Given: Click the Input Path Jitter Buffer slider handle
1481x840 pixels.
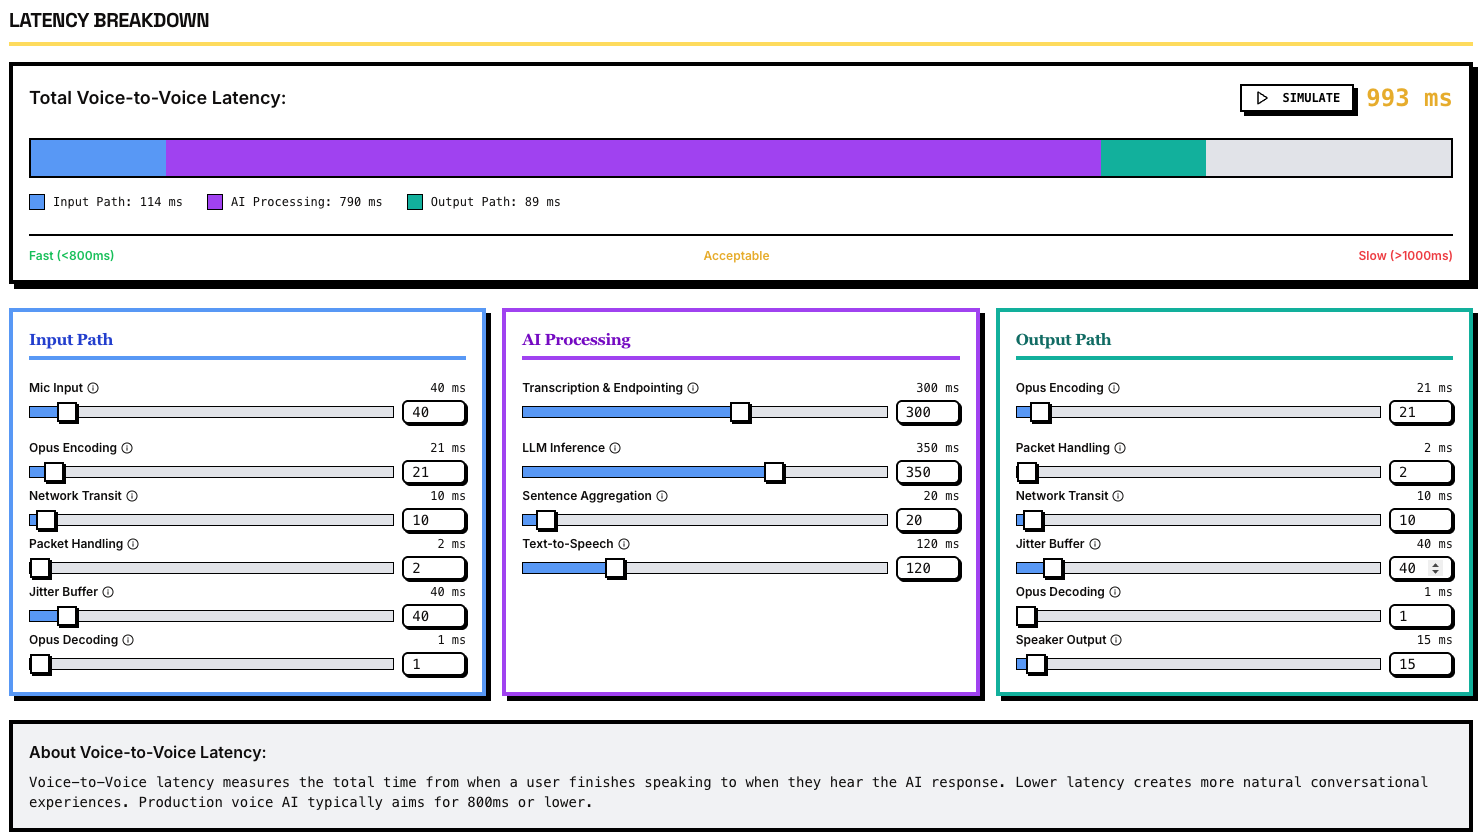Looking at the screenshot, I should click(x=67, y=616).
